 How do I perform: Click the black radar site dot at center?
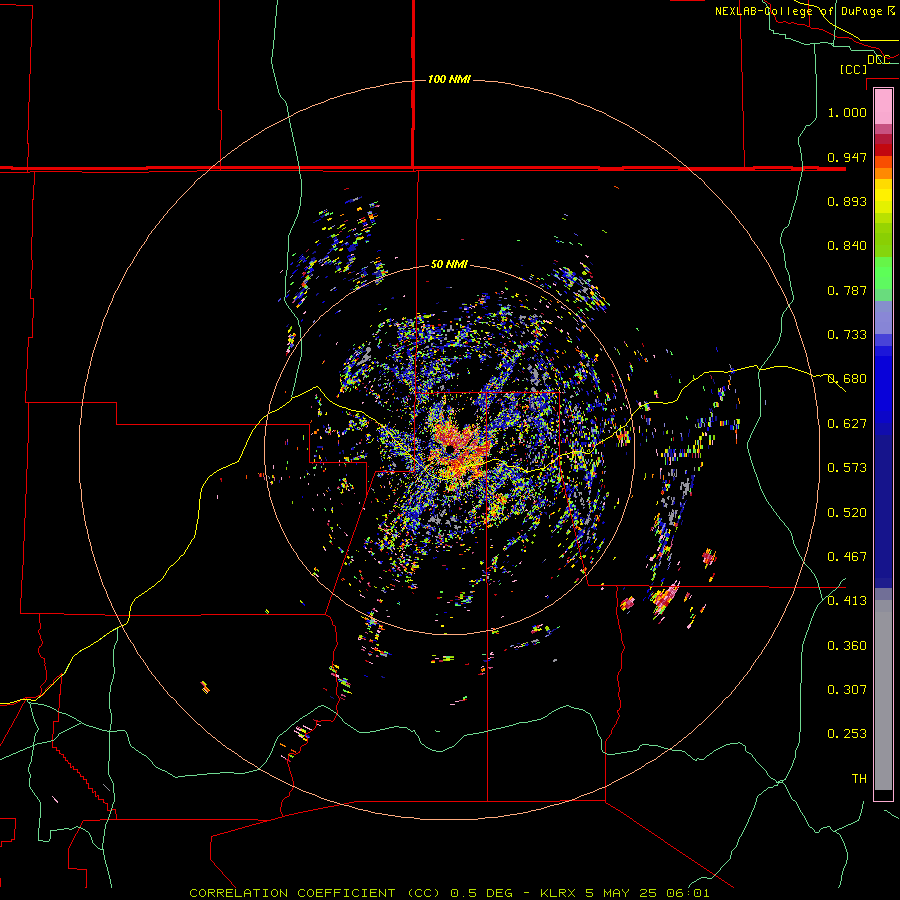451,448
